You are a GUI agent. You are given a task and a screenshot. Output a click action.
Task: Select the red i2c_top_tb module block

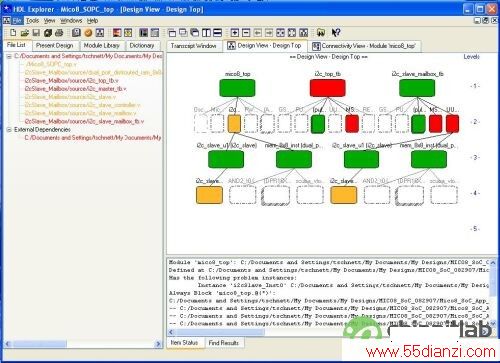pos(328,88)
